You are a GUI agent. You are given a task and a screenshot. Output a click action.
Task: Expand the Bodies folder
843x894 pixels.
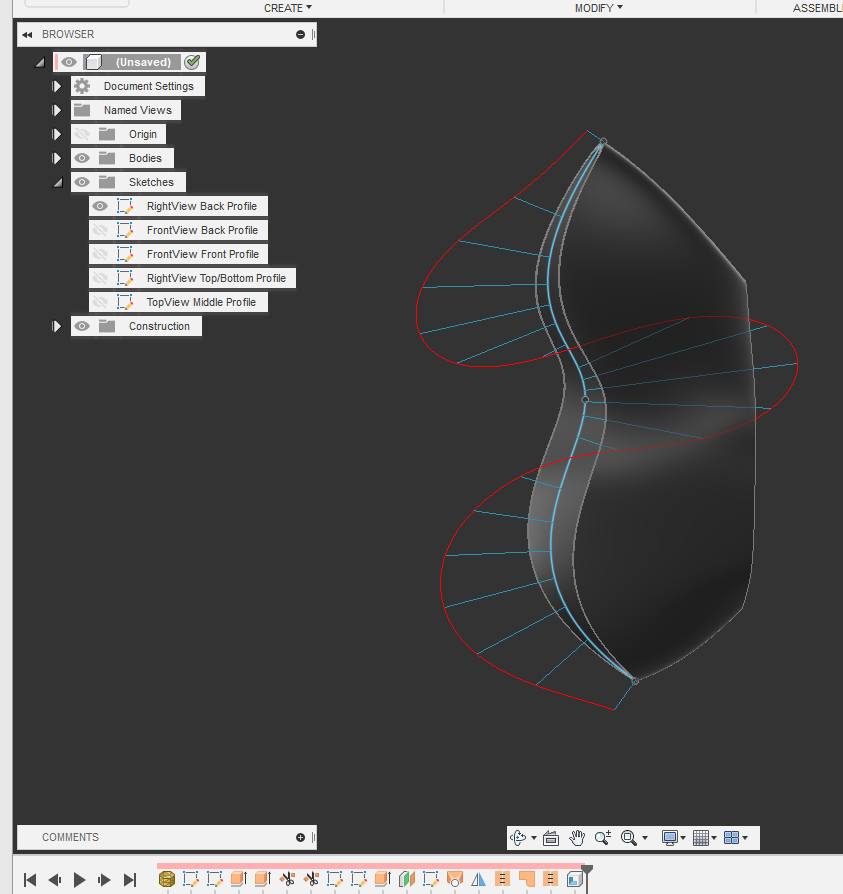pos(56,158)
